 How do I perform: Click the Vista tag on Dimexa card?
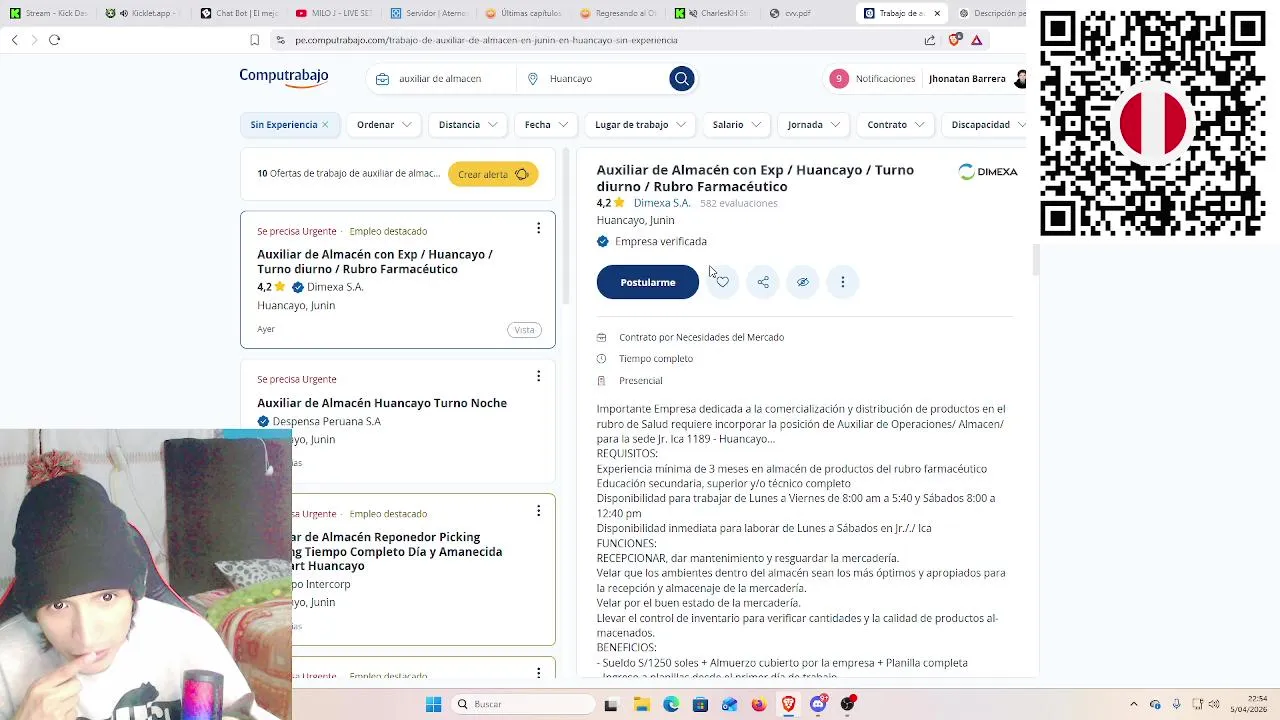click(x=524, y=330)
